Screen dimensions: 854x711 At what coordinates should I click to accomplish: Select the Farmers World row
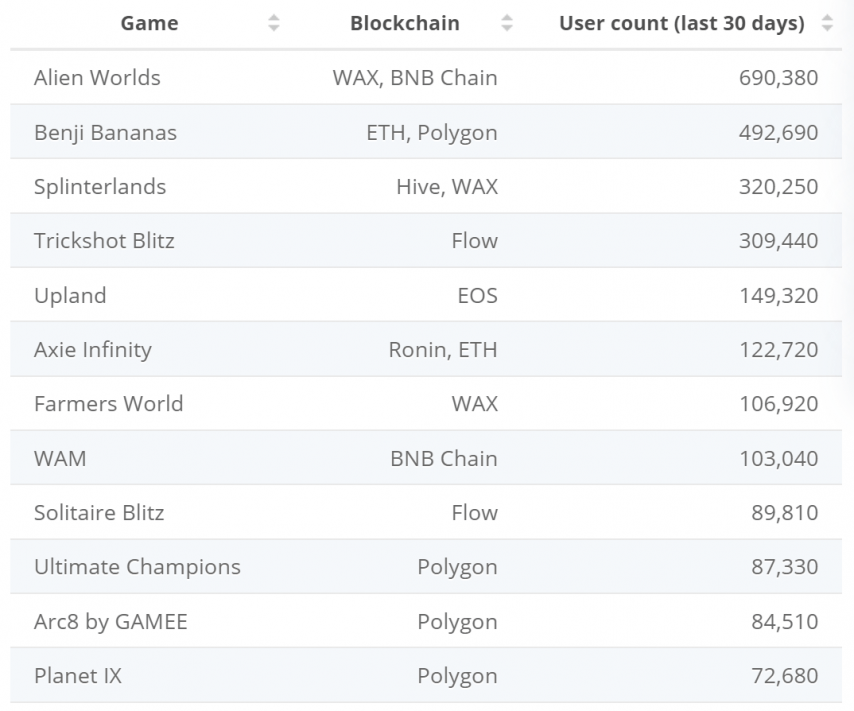tap(108, 404)
